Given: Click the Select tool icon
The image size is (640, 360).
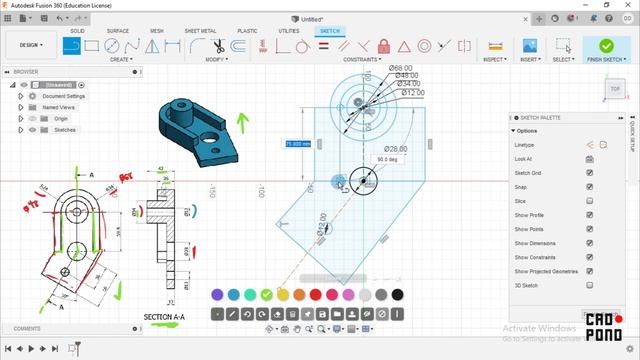Looking at the screenshot, I should pos(563,46).
